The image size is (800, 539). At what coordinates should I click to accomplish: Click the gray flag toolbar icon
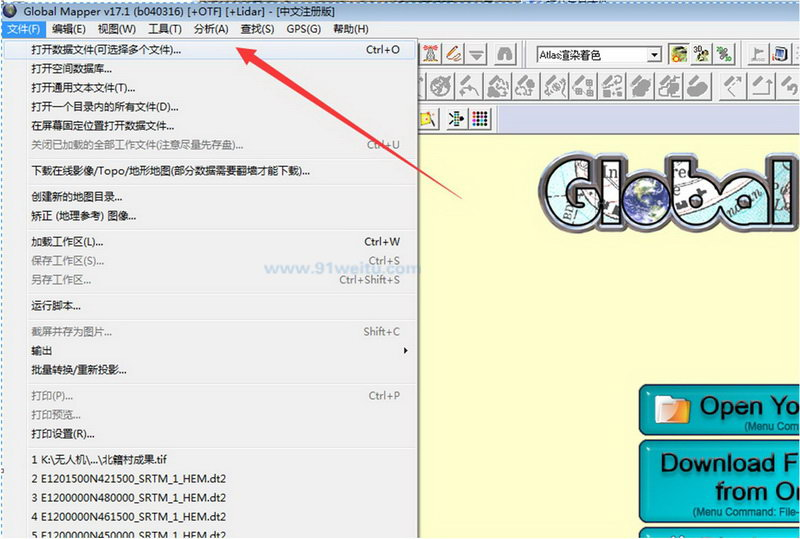tap(758, 54)
